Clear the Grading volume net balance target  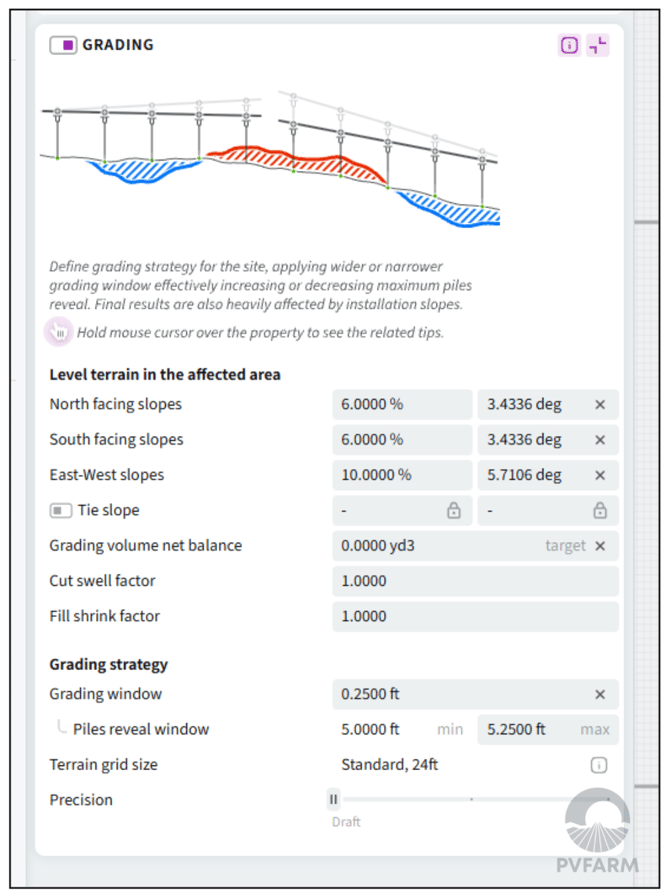600,546
